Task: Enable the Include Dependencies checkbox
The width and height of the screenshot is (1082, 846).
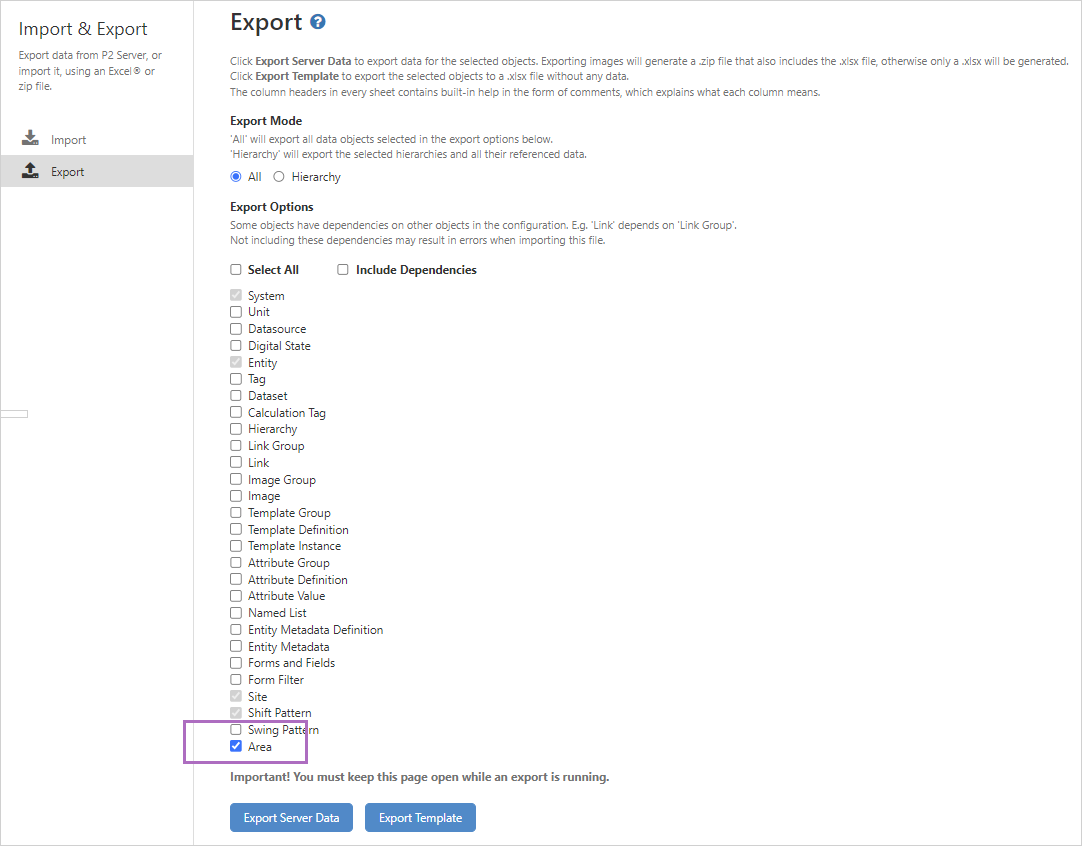Action: point(343,270)
